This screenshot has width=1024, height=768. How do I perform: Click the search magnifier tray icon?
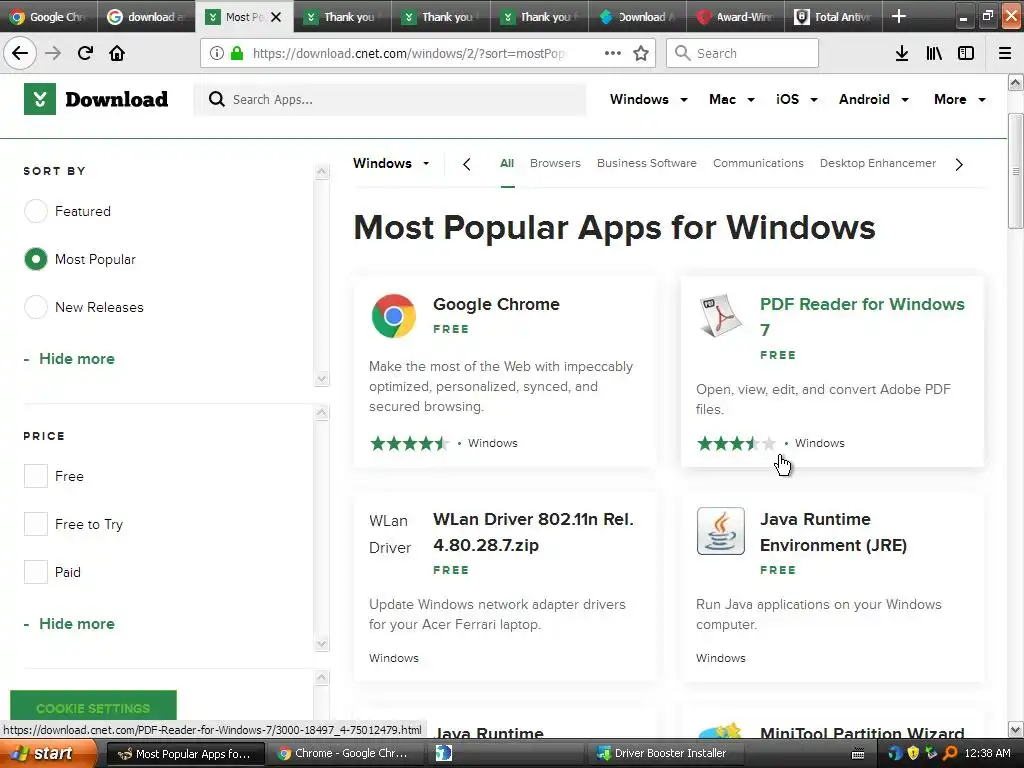(950, 753)
